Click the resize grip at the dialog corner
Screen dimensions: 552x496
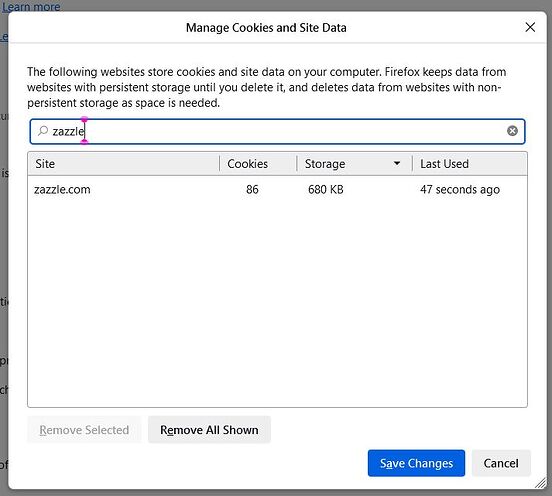(x=541, y=483)
